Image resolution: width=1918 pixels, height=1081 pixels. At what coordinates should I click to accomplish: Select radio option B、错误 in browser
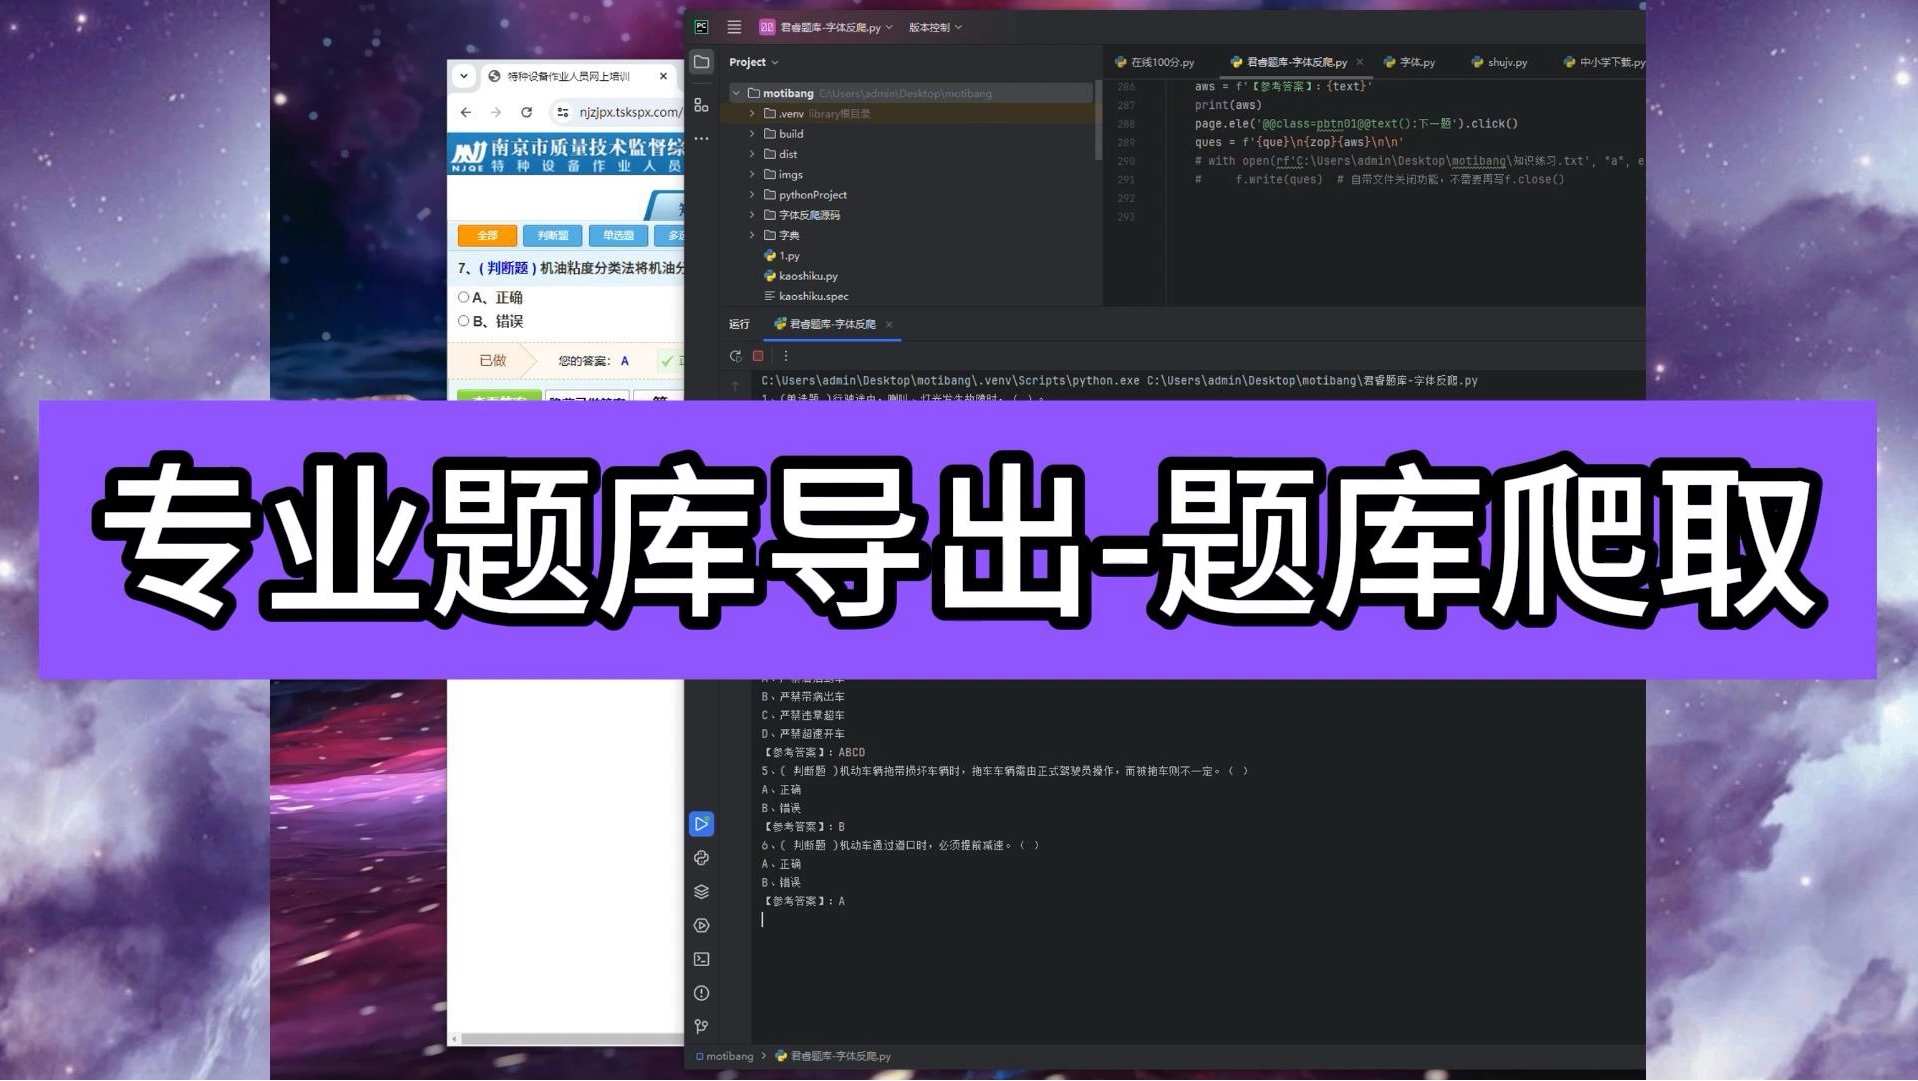(x=464, y=321)
